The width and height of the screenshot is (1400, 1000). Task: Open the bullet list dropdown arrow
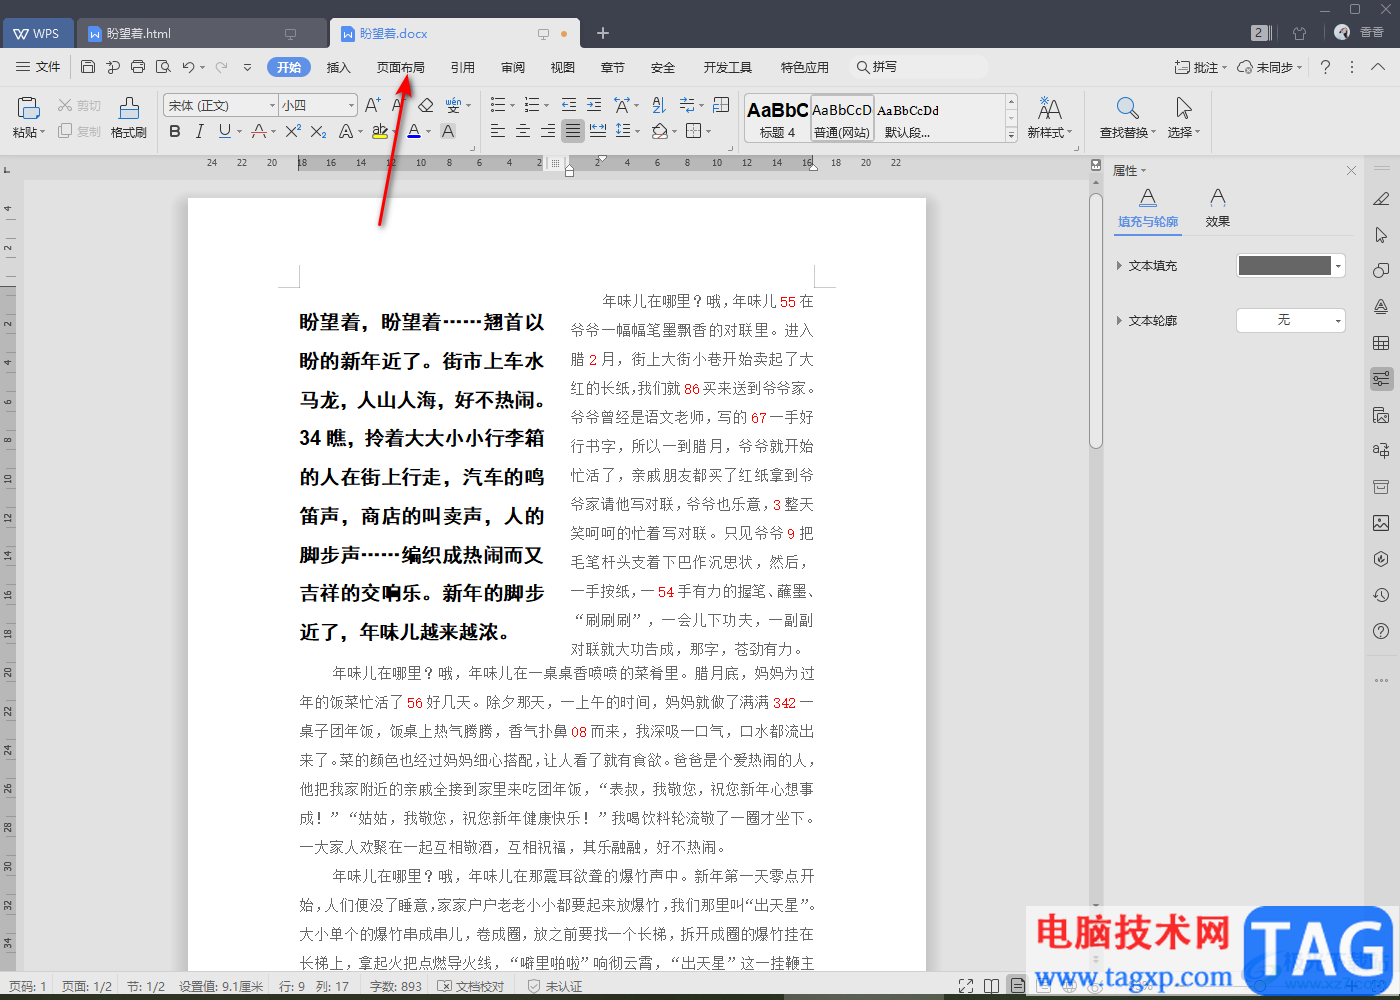(x=512, y=105)
